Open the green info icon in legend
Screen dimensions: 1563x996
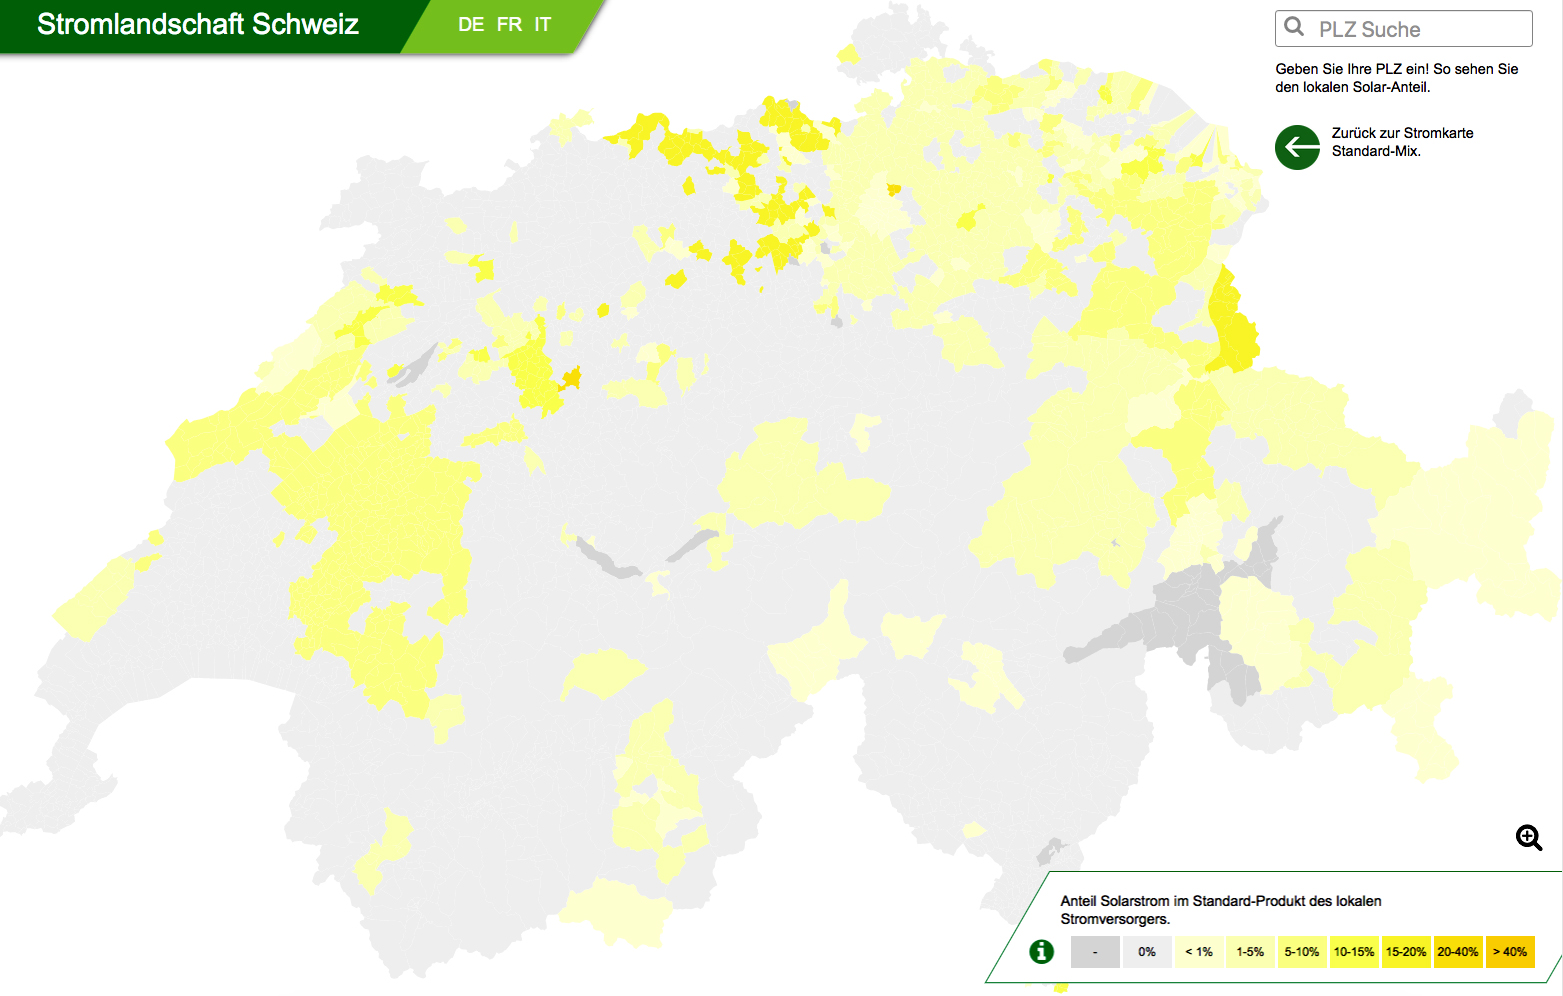(1042, 951)
